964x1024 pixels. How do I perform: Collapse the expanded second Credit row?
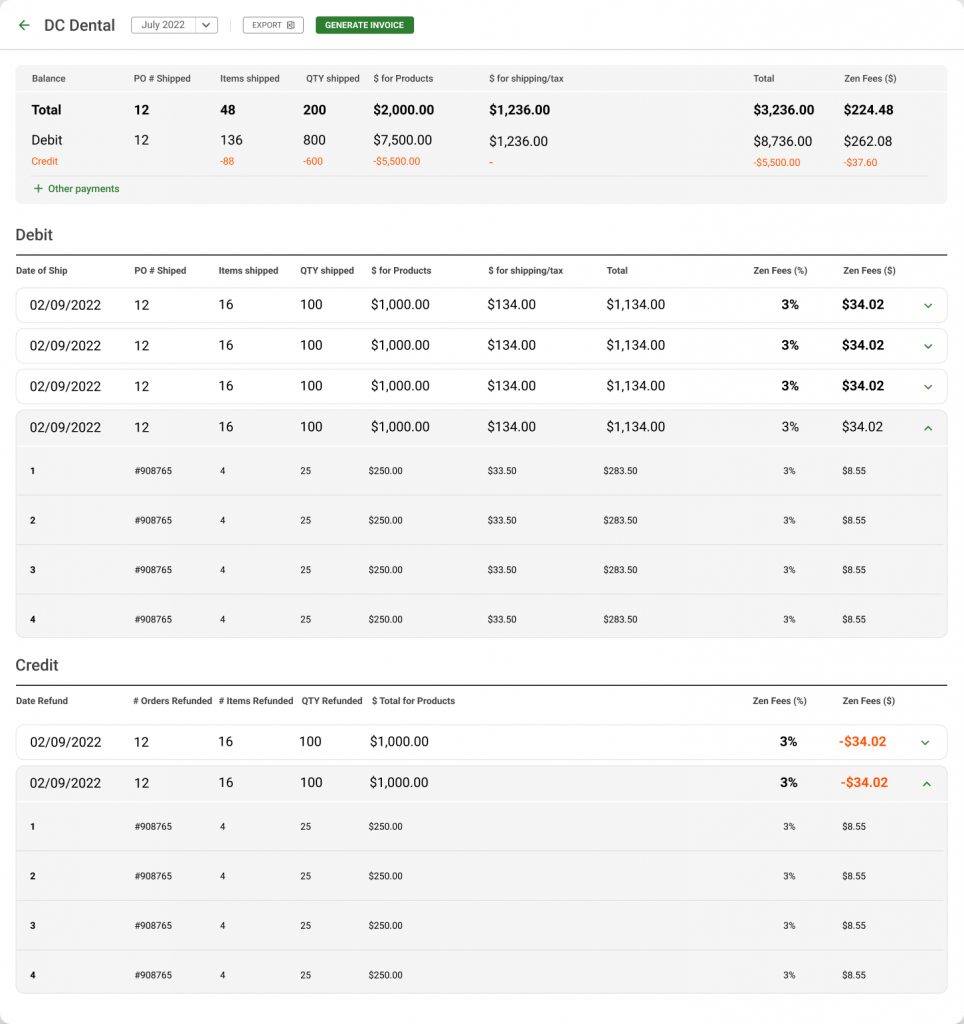(925, 784)
